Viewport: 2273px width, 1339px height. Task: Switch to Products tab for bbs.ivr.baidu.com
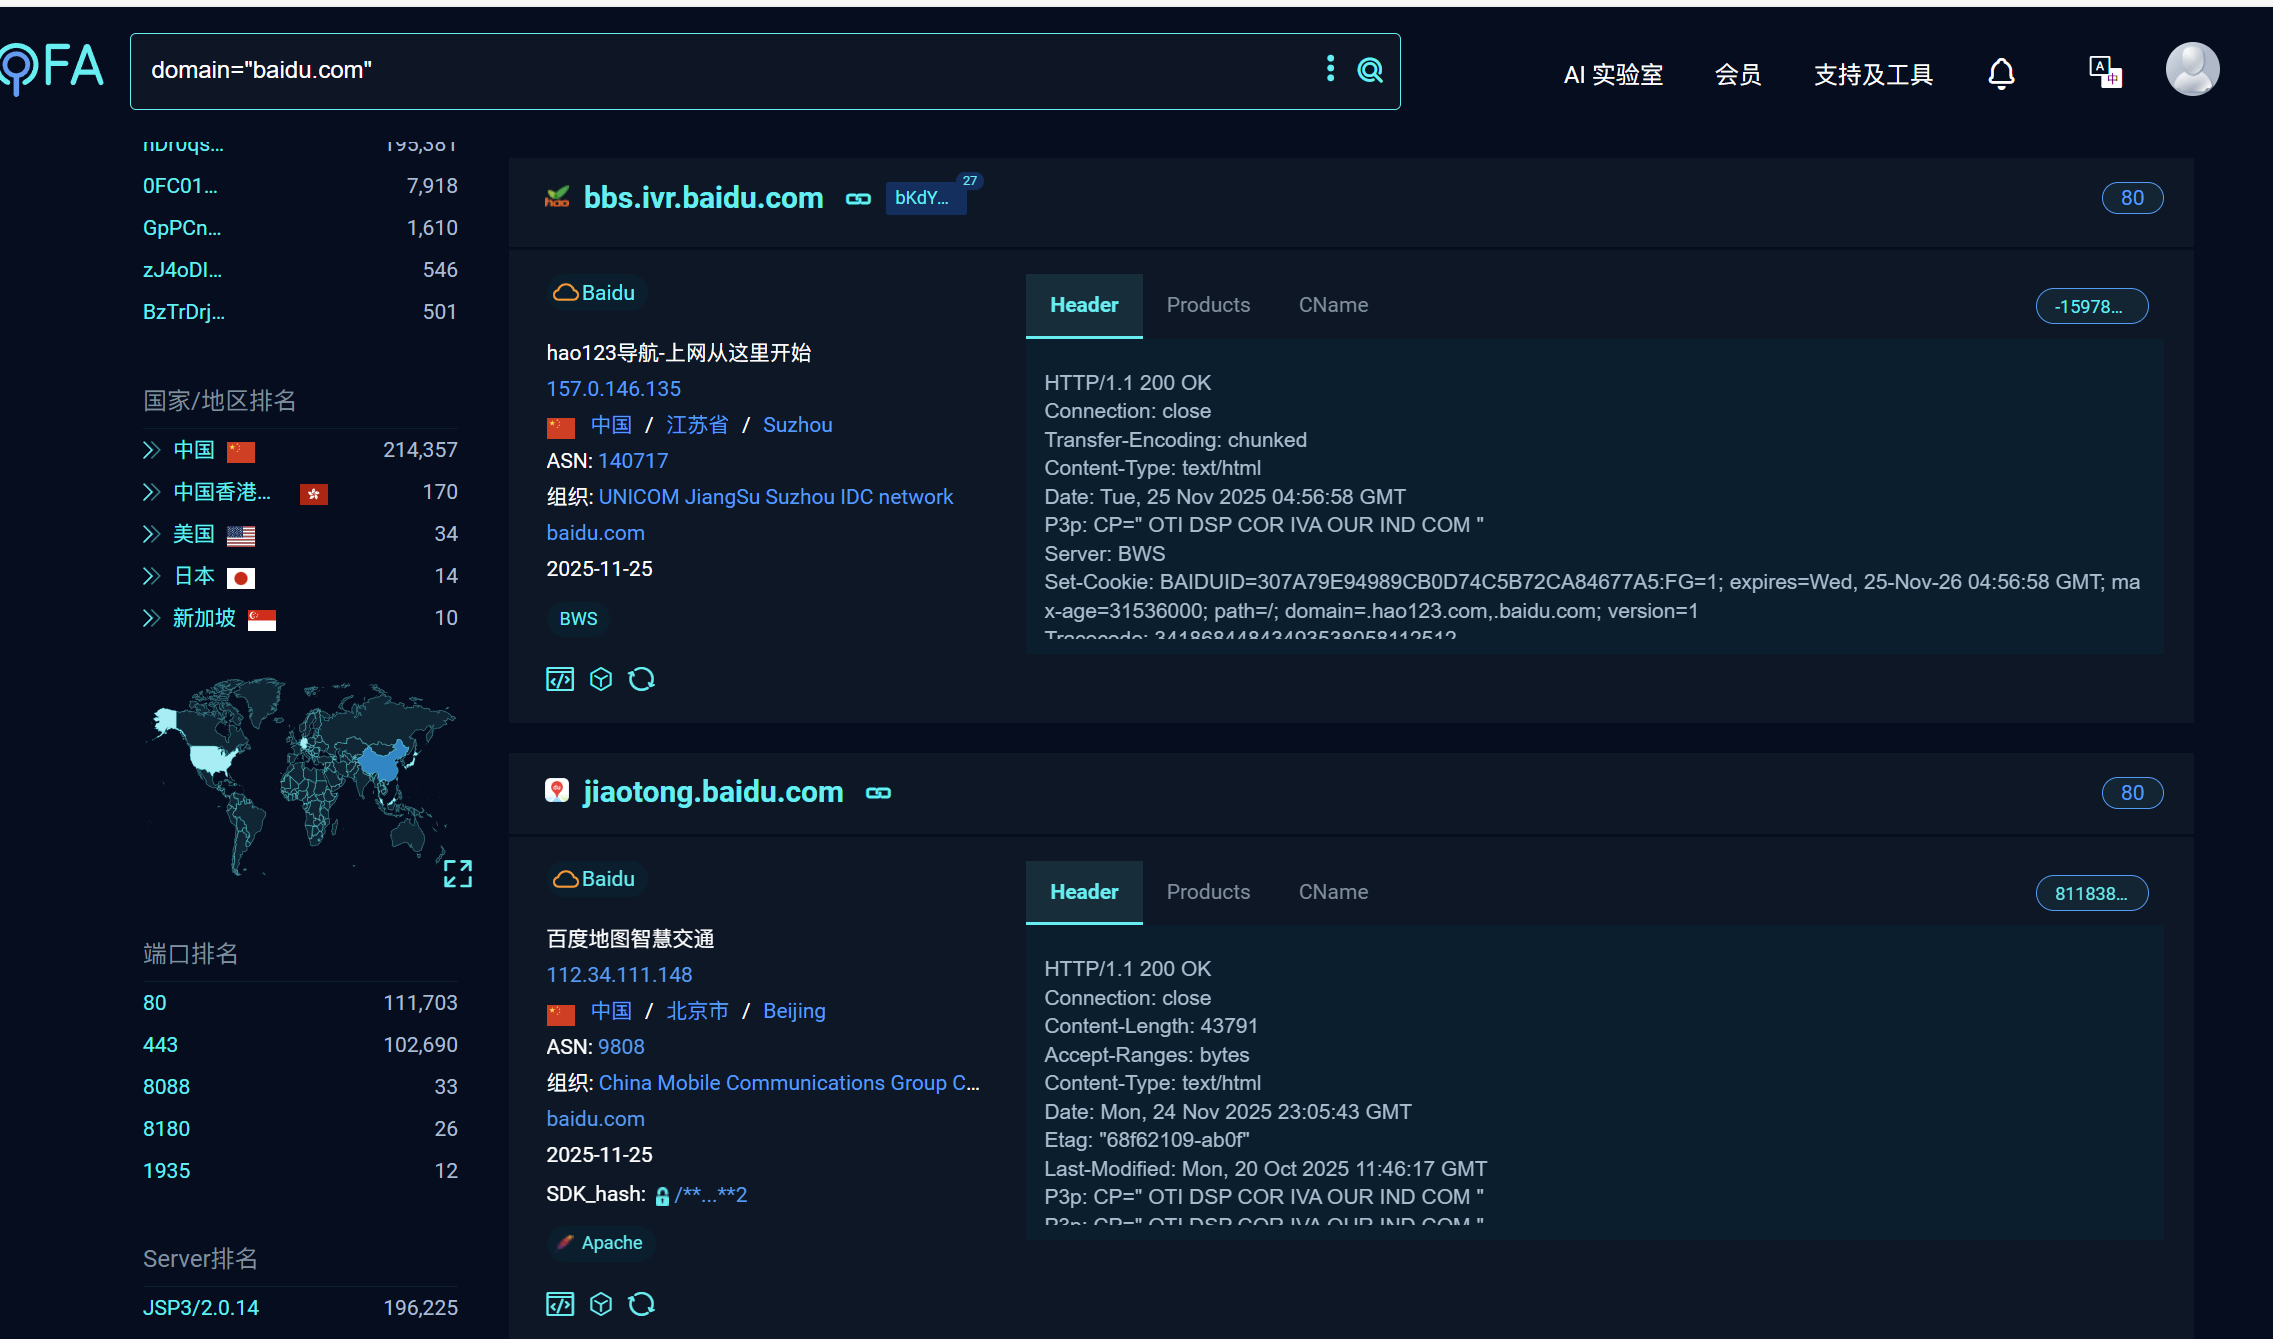pyautogui.click(x=1208, y=305)
